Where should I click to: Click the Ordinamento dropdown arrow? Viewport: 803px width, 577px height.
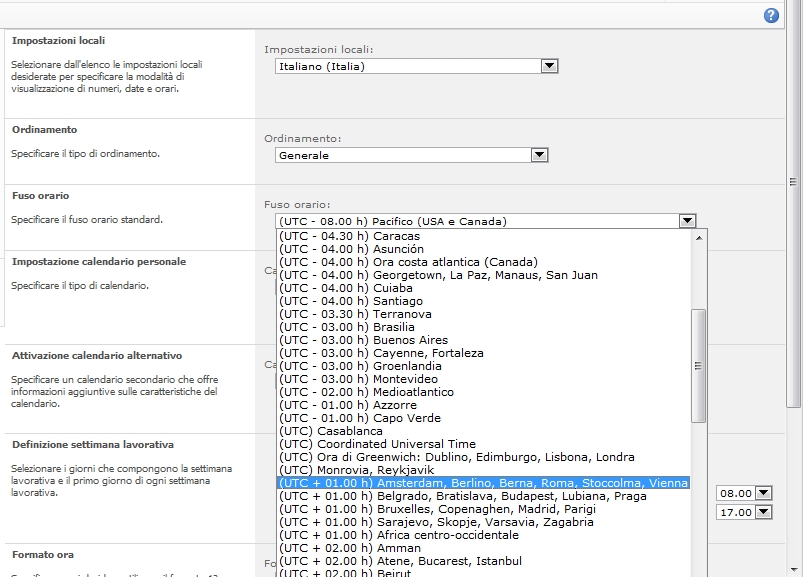(538, 154)
